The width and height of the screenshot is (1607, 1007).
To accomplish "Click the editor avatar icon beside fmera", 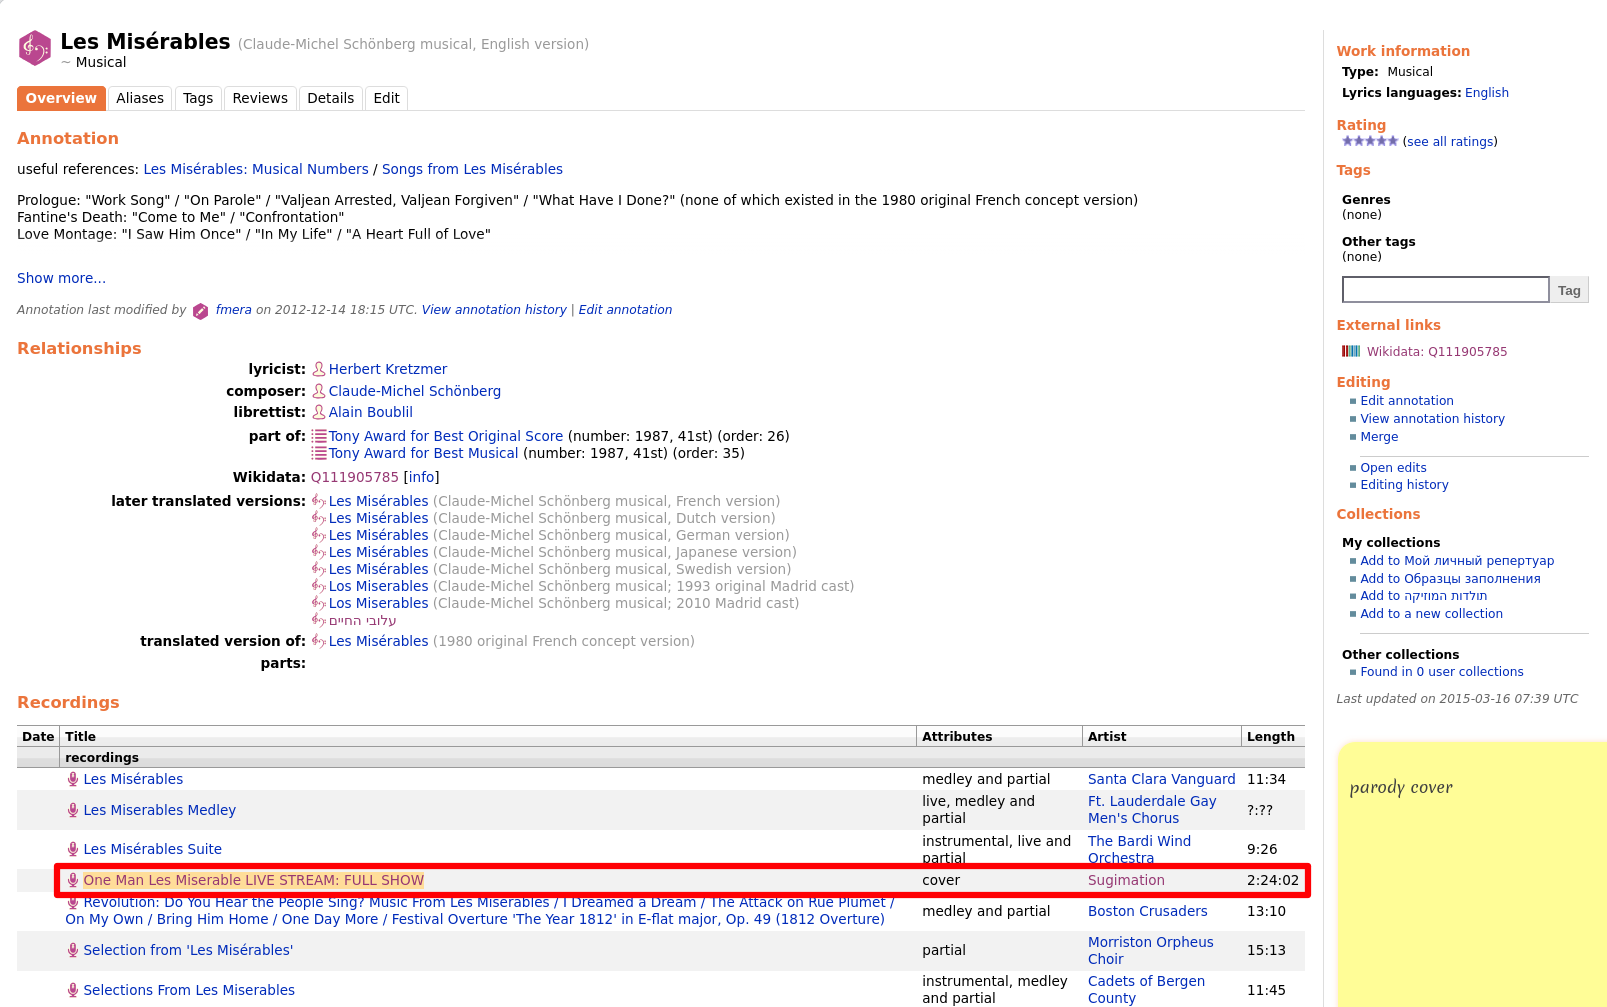I will (200, 311).
